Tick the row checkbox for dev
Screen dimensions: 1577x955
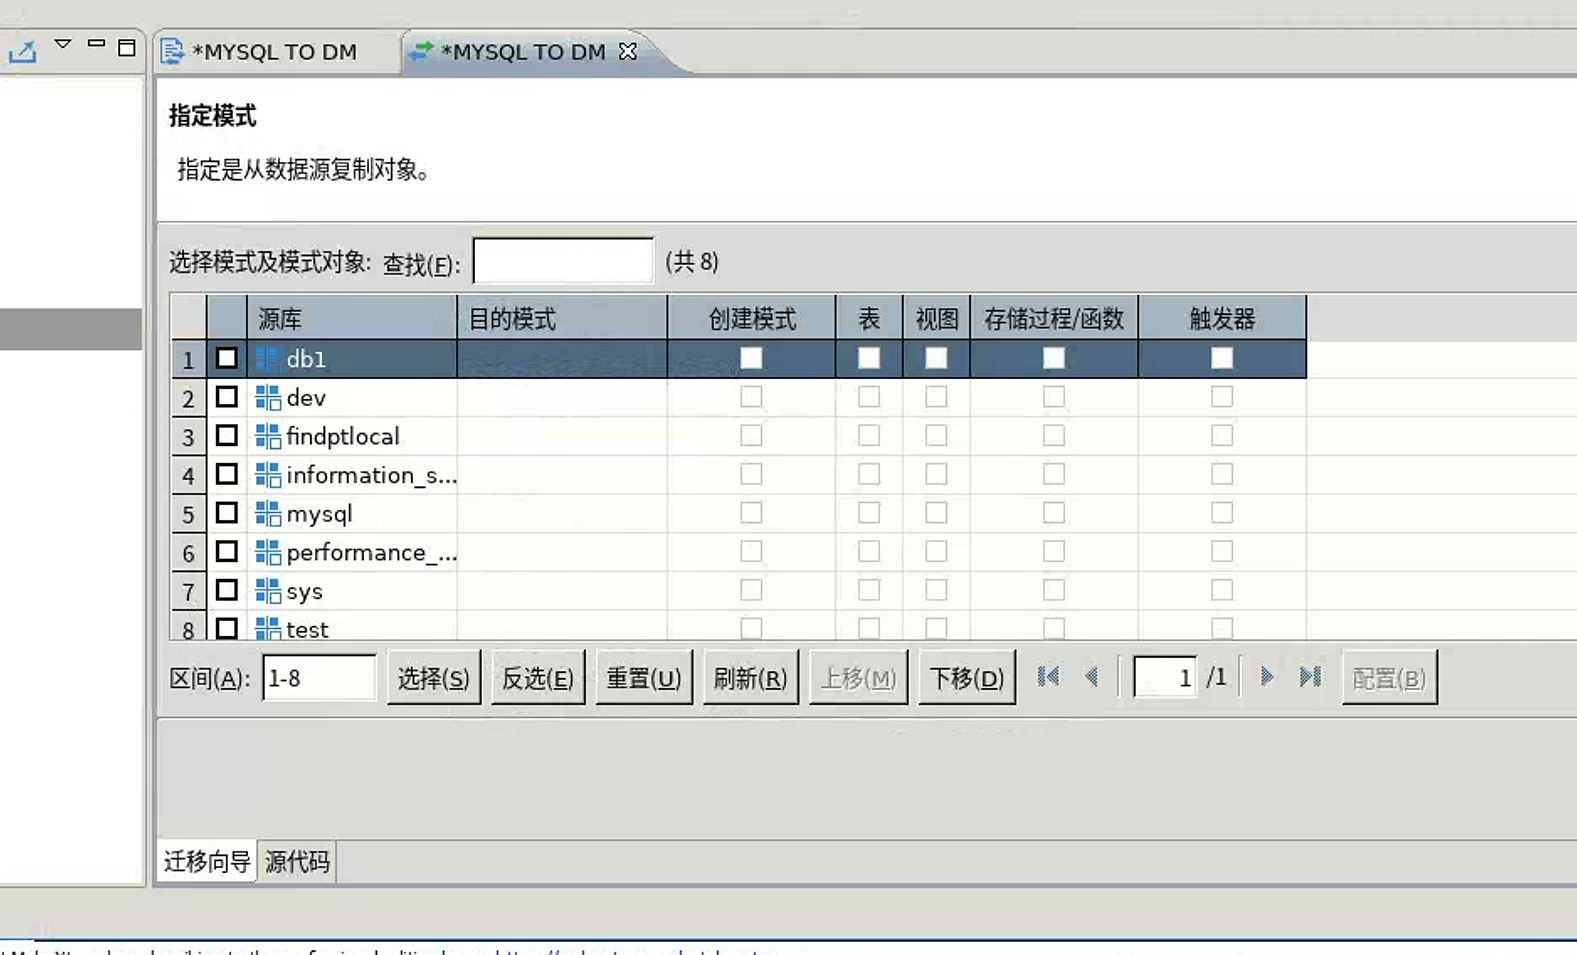227,397
